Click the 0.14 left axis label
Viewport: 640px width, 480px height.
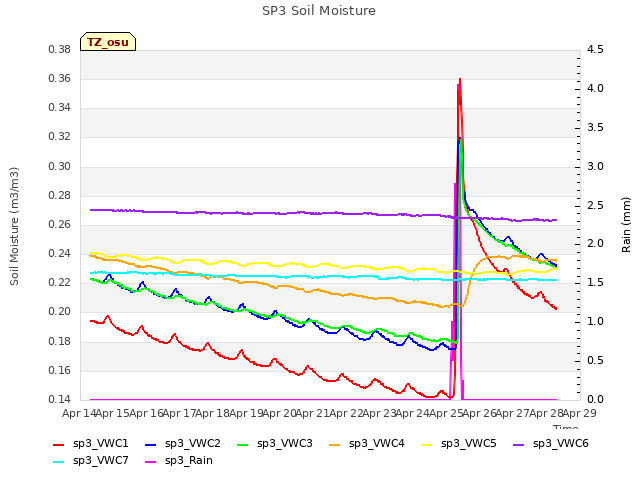(x=60, y=399)
